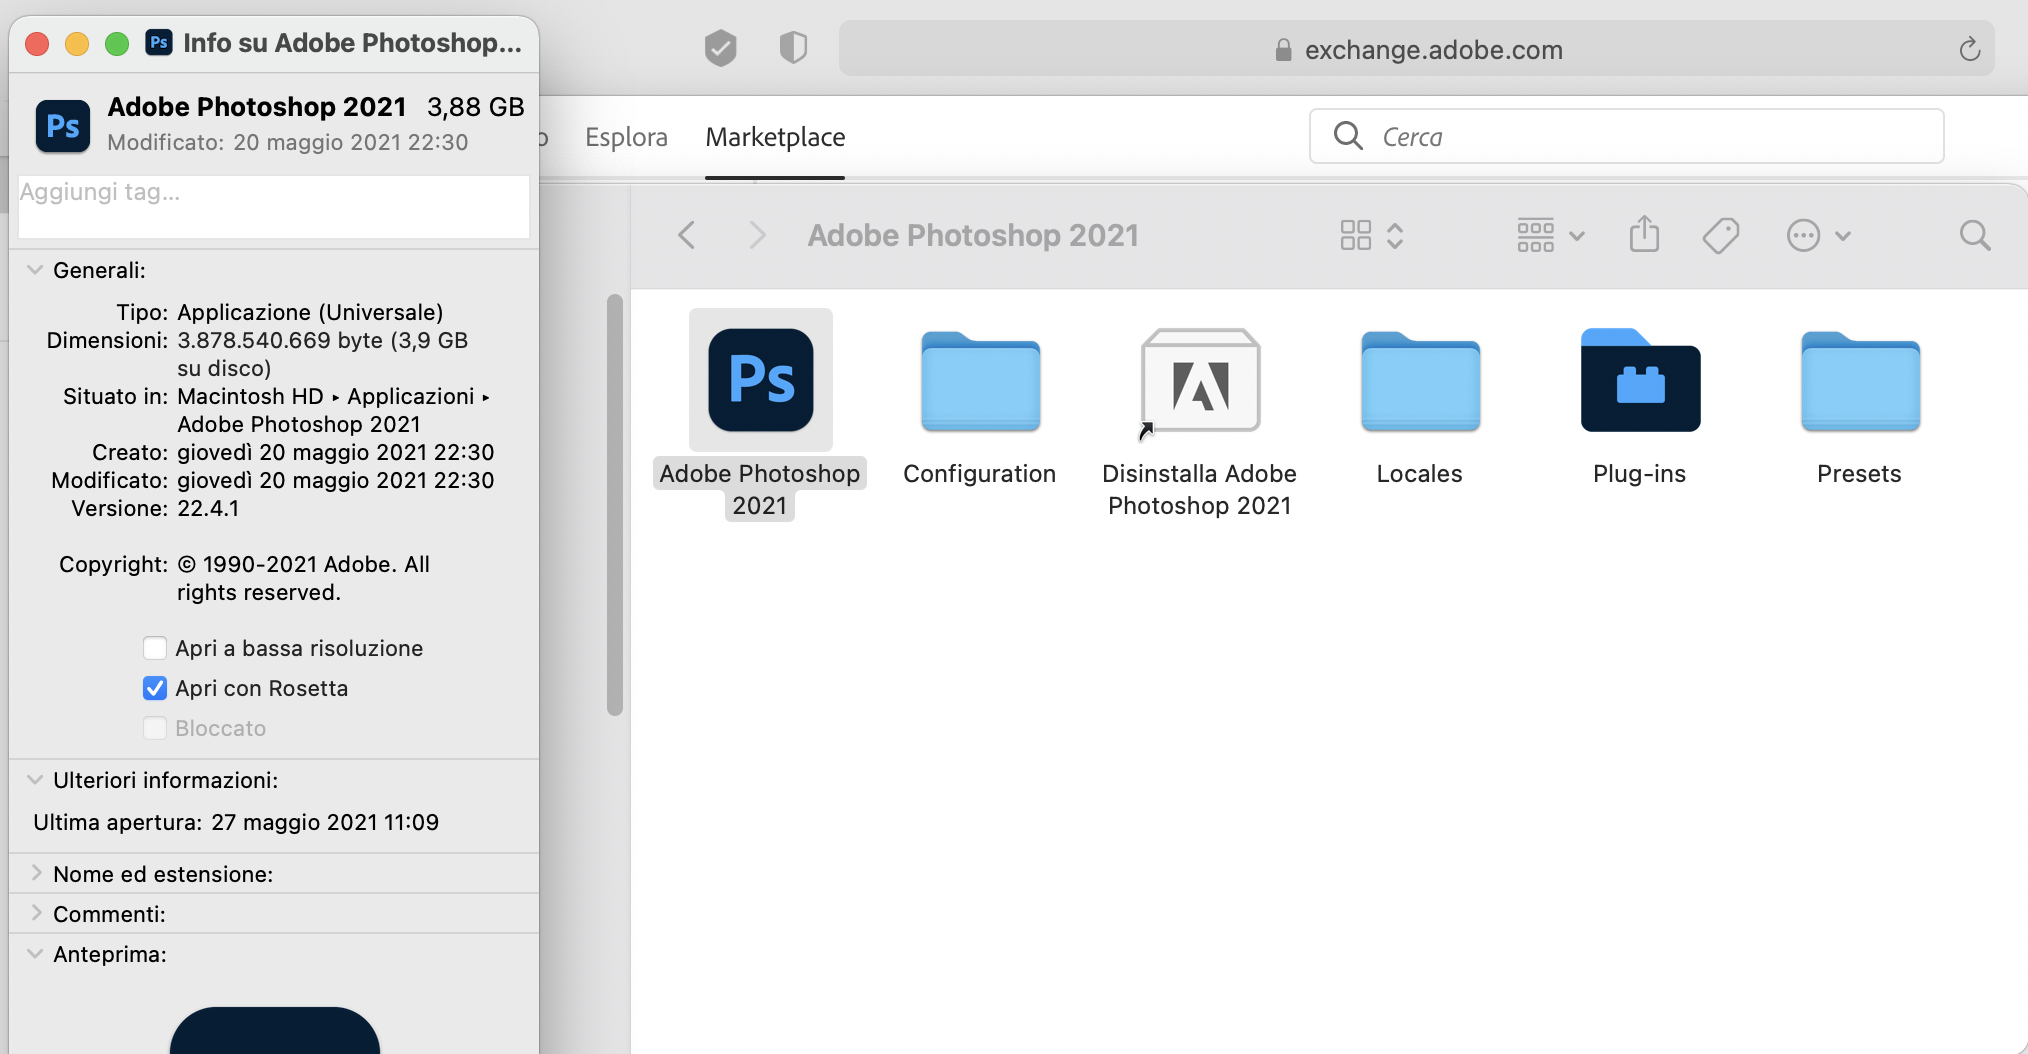
Task: Uncheck Apri con Rosetta
Action: (155, 688)
